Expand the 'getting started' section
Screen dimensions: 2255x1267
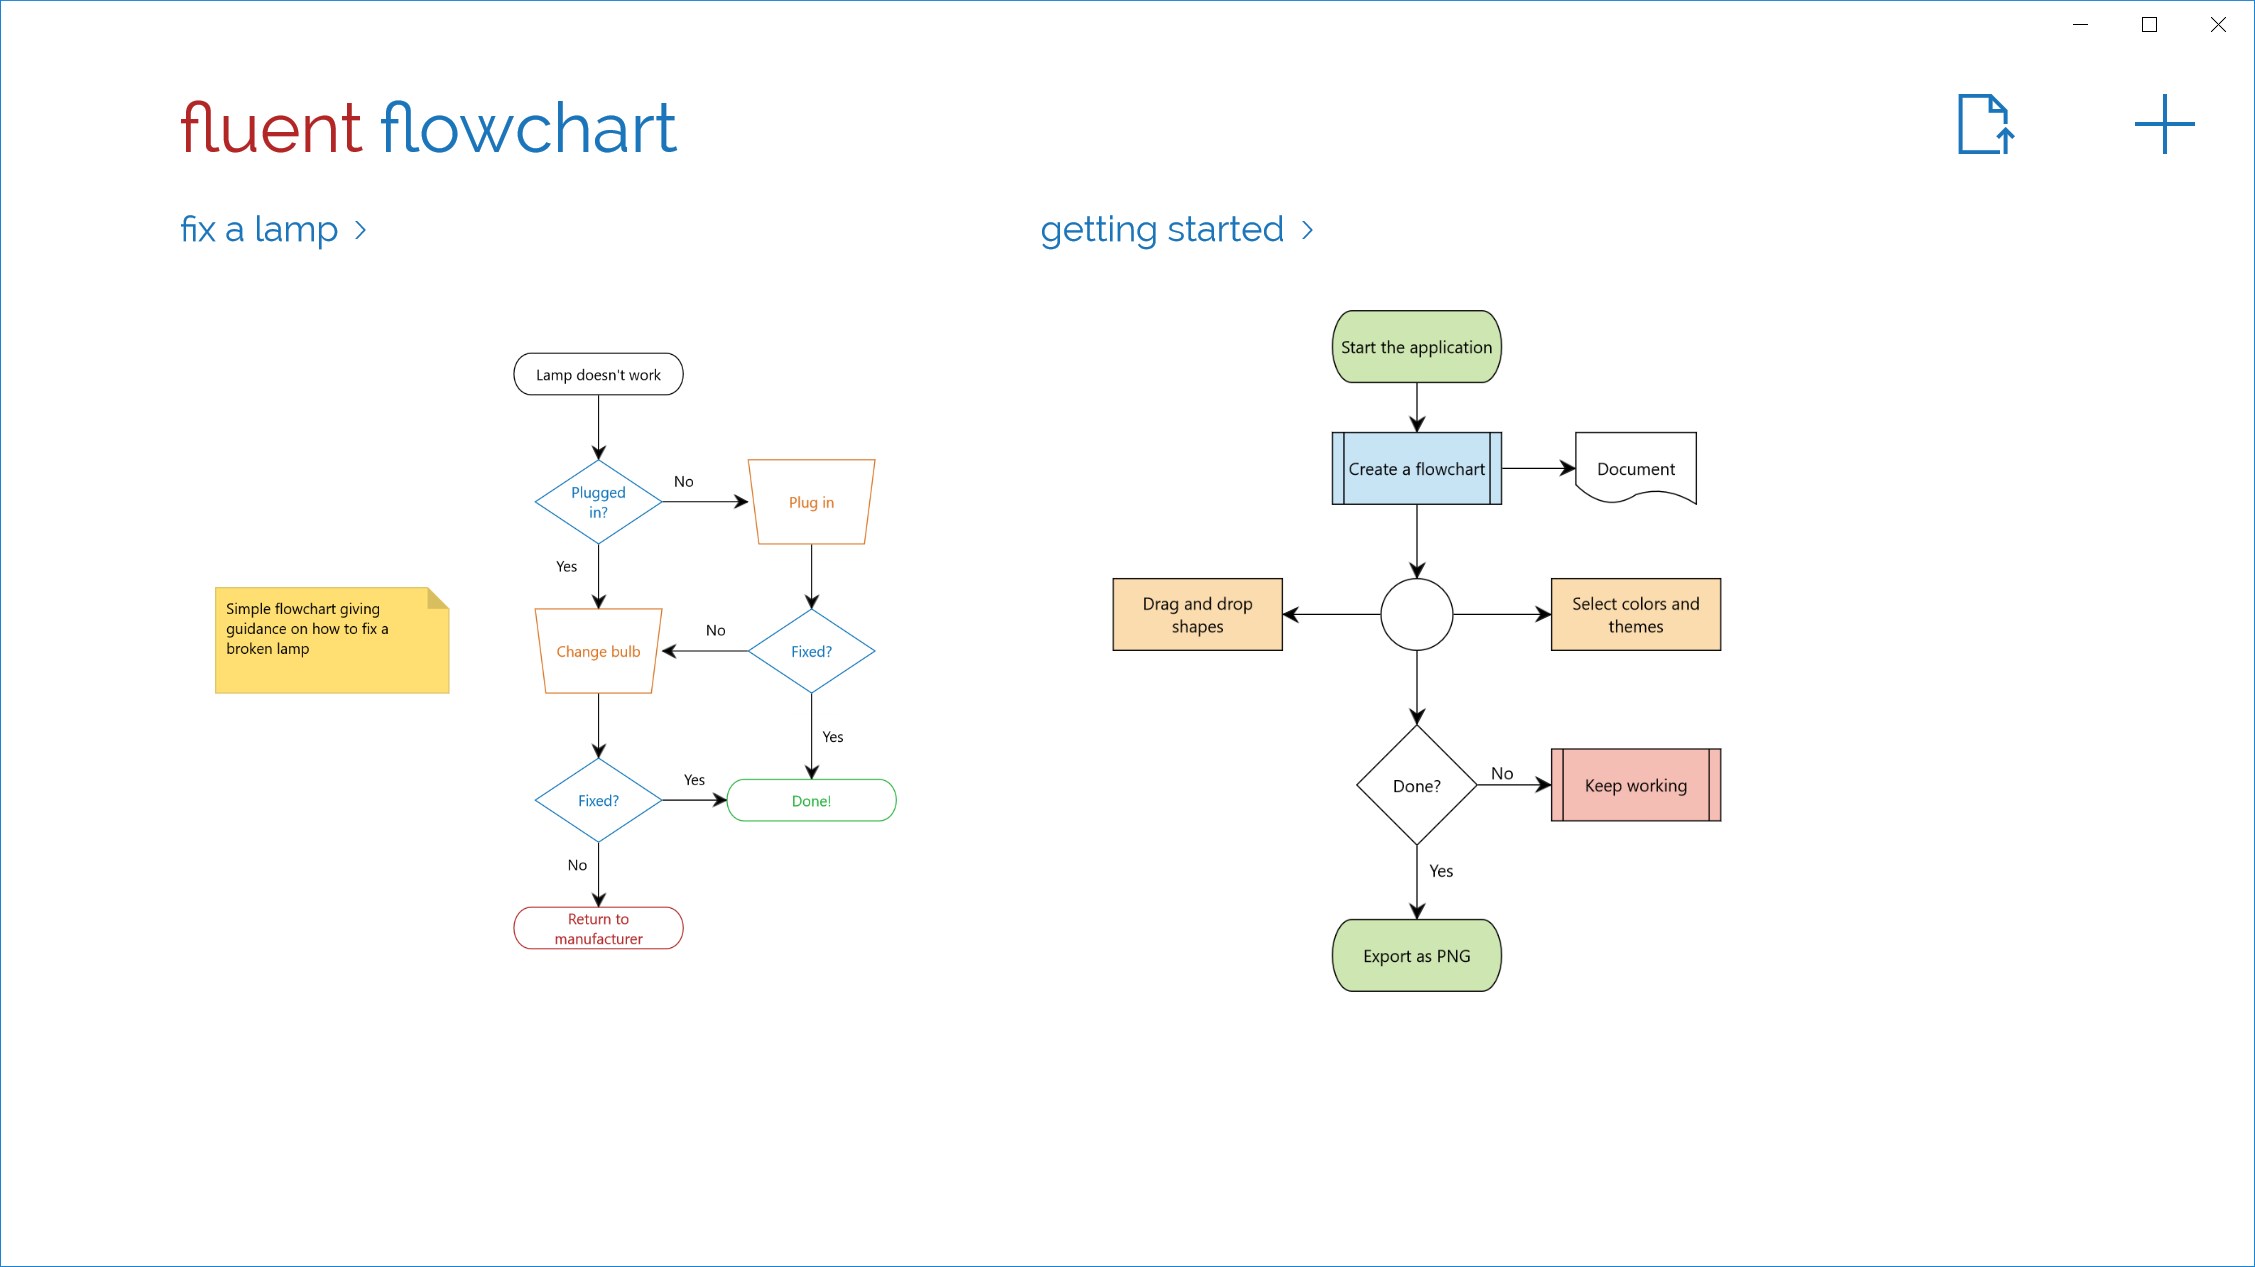[x=1180, y=228]
